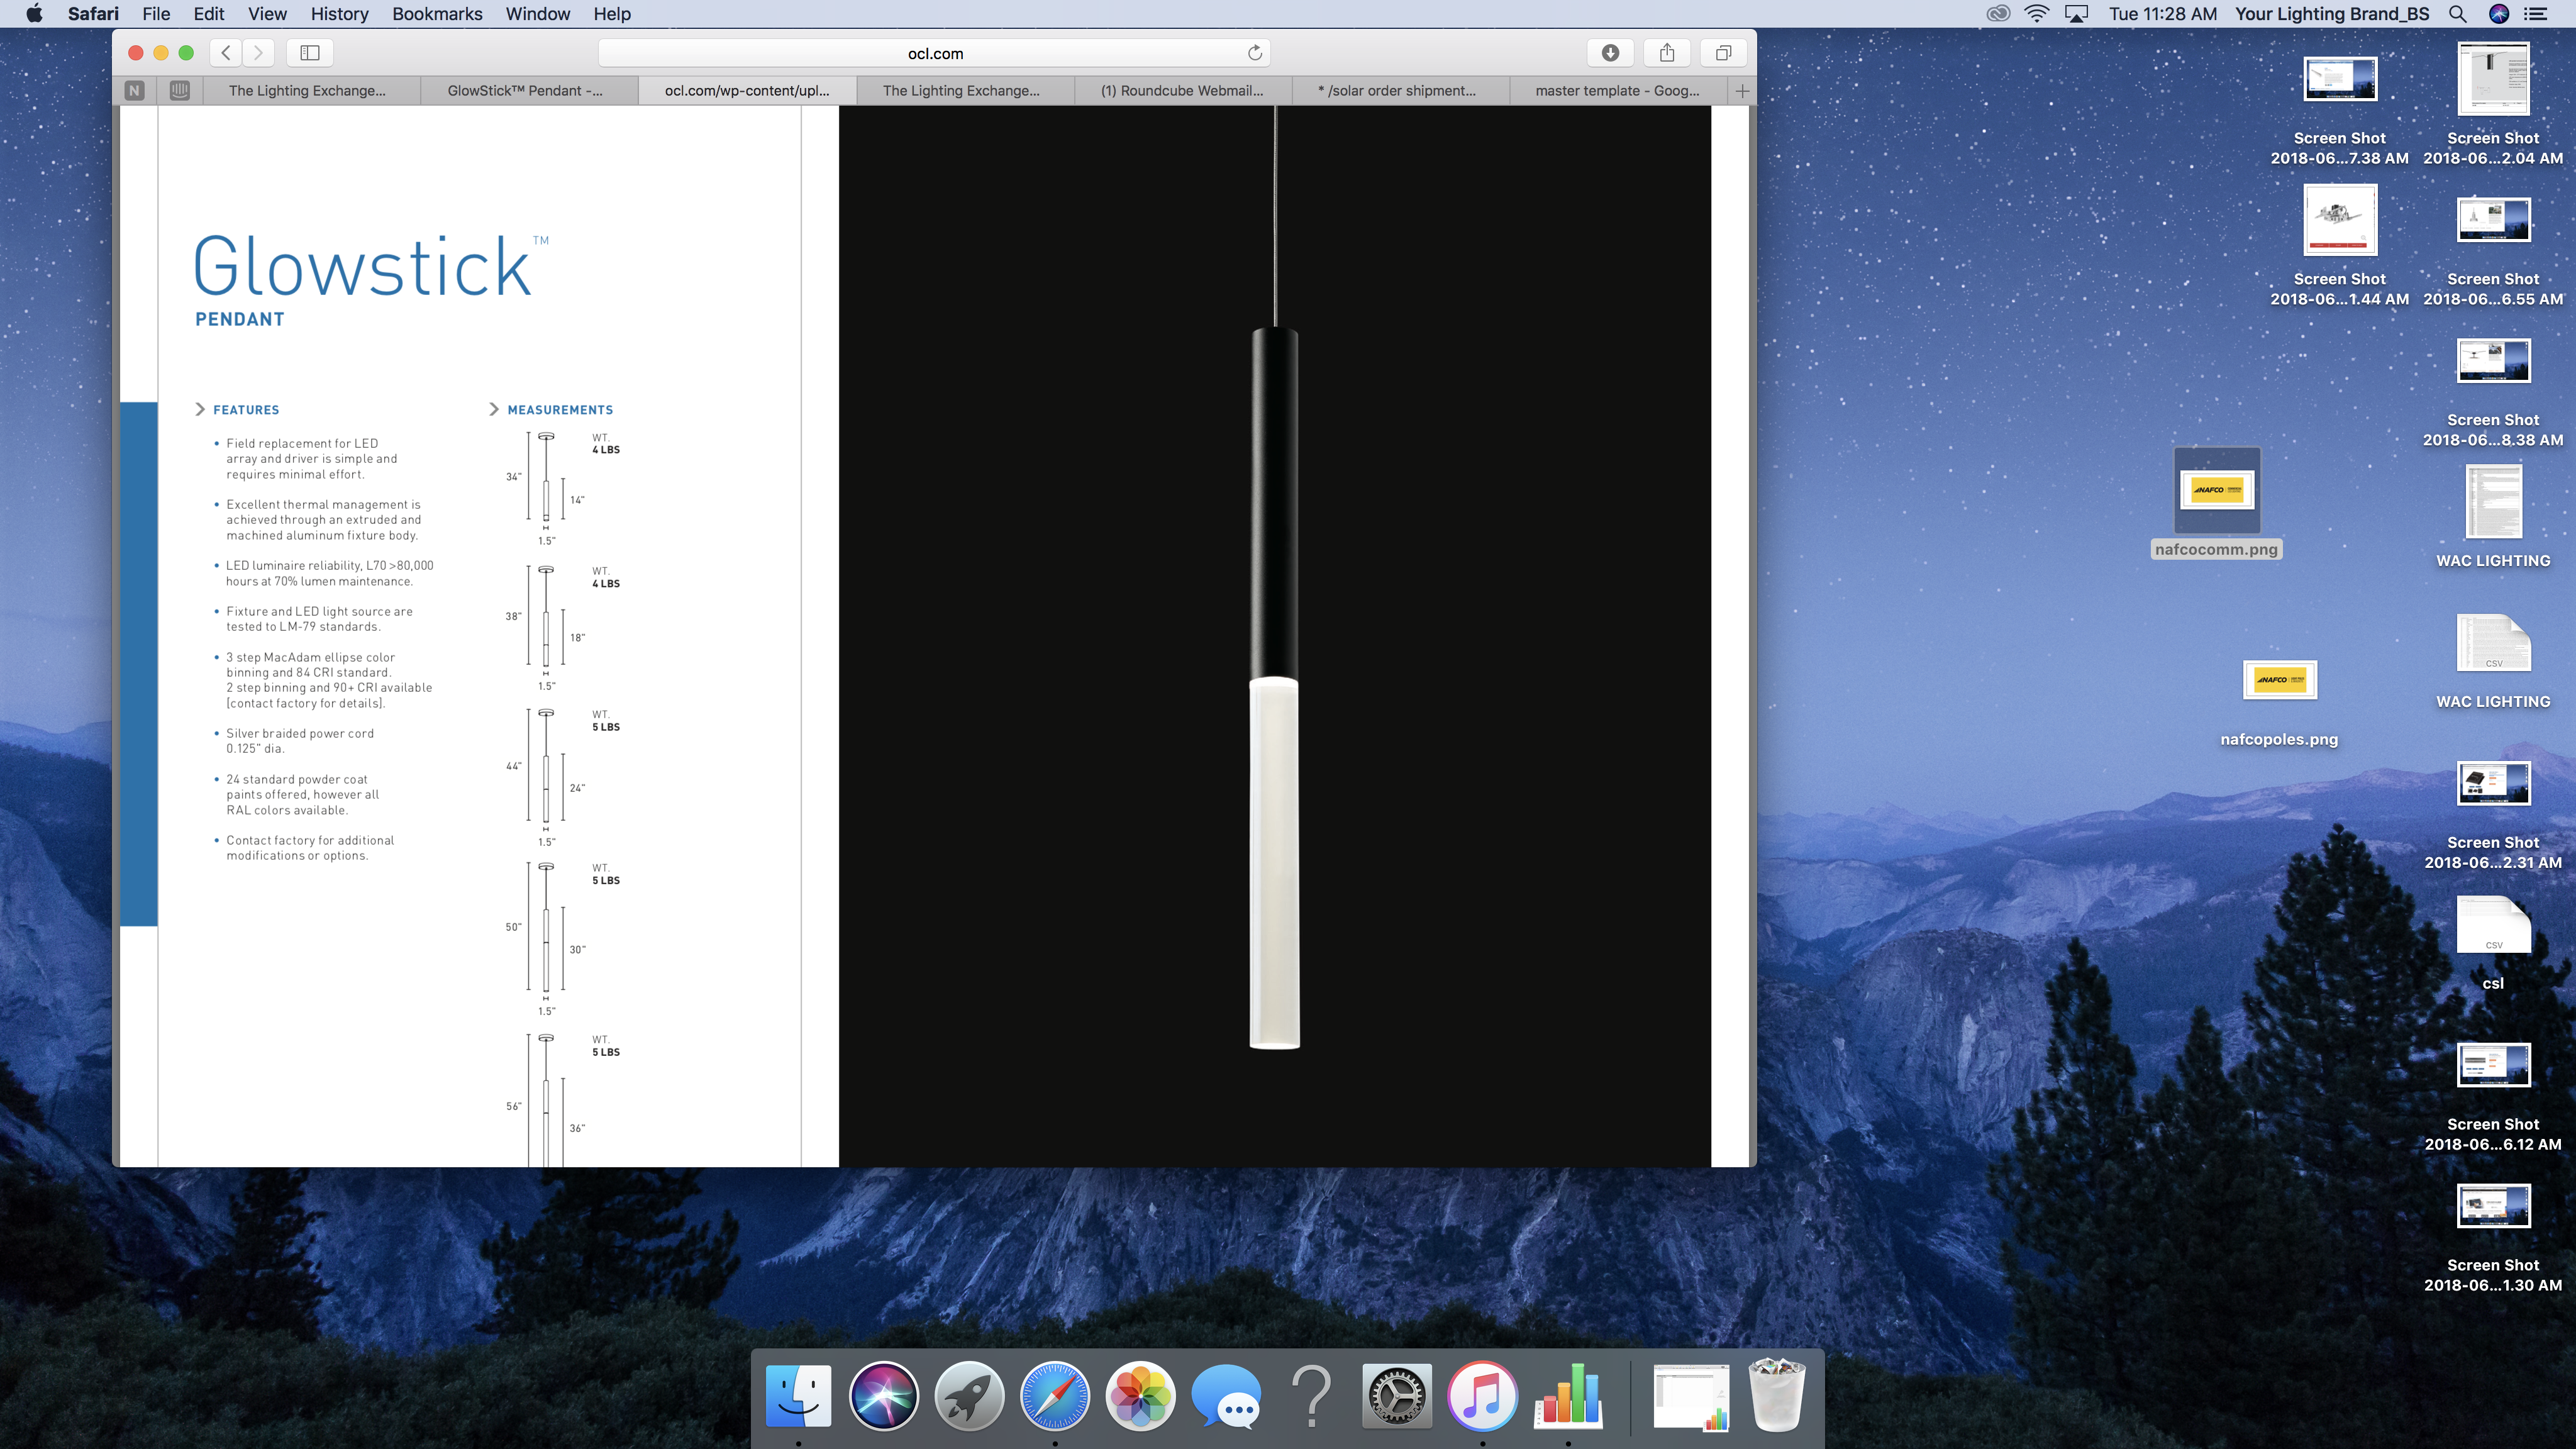Open Spotlight search in menu bar

(2457, 14)
